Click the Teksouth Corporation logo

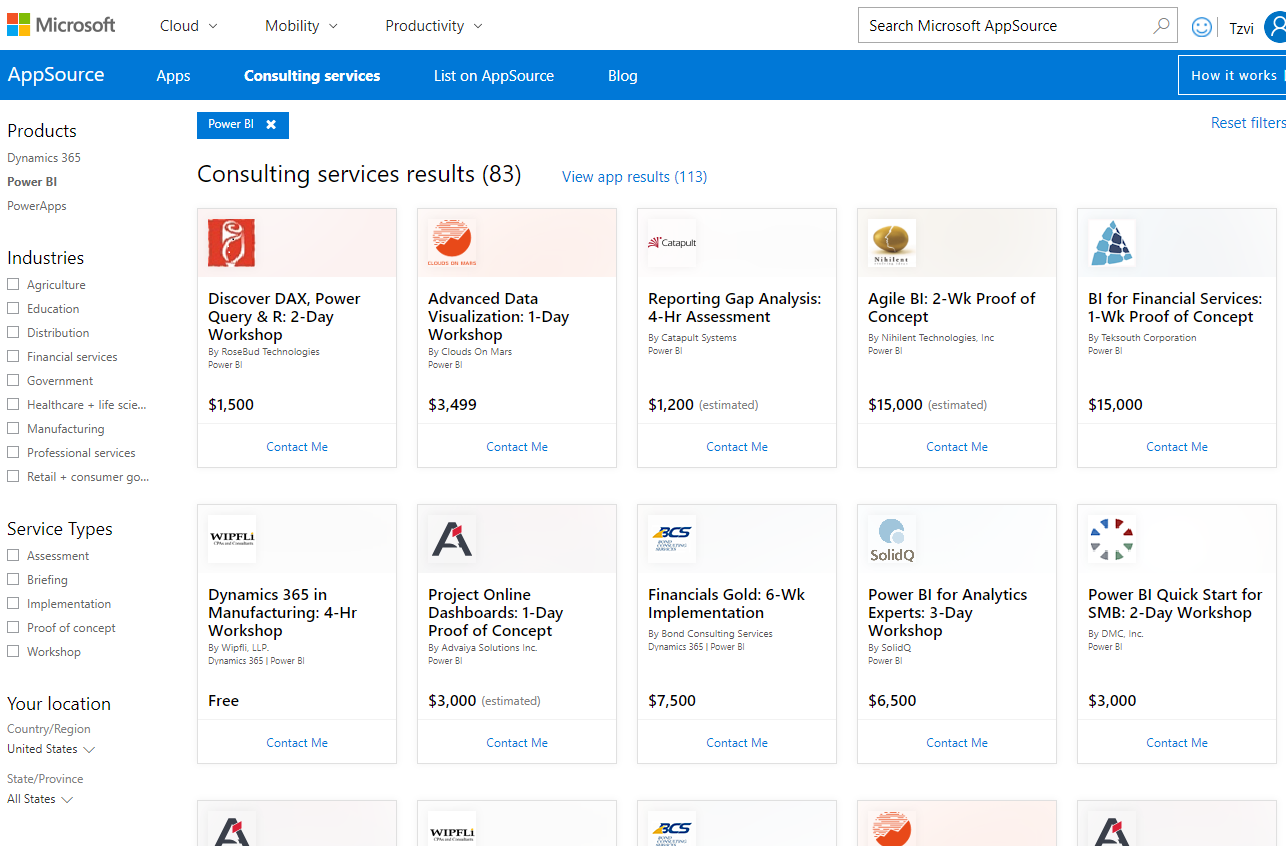click(1112, 243)
